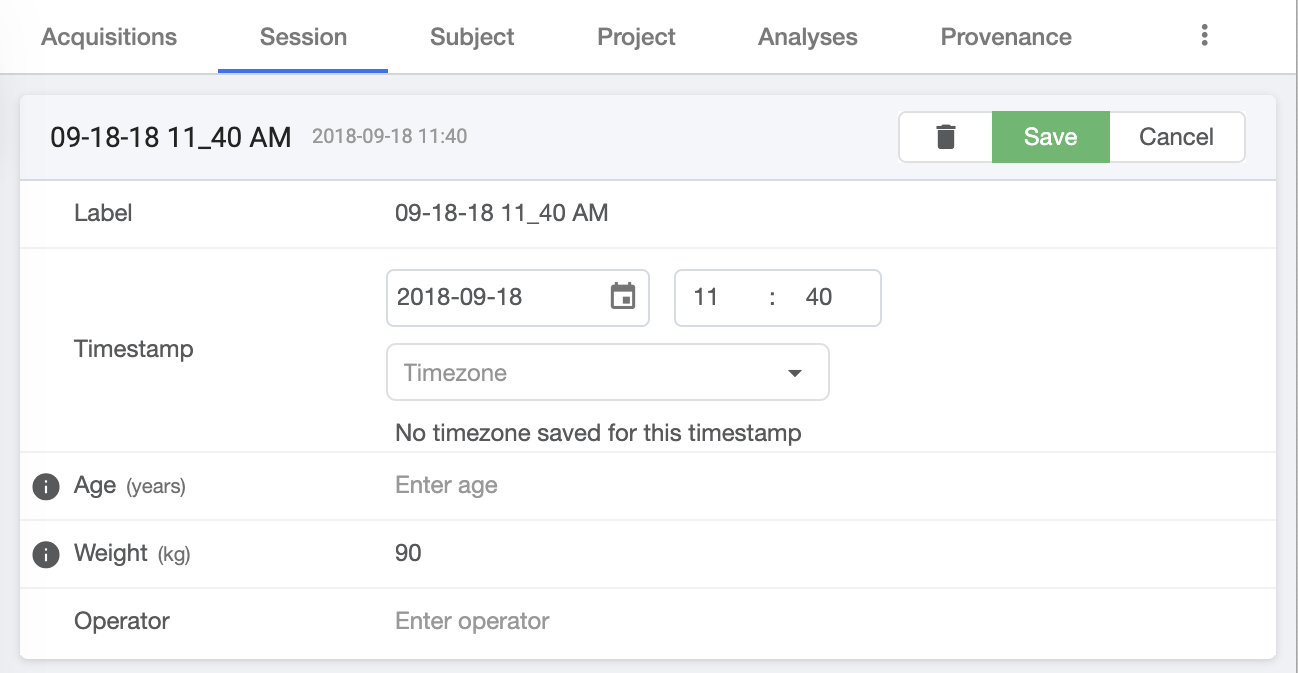1298x673 pixels.
Task: Switch to the Analyses tab
Action: [808, 37]
